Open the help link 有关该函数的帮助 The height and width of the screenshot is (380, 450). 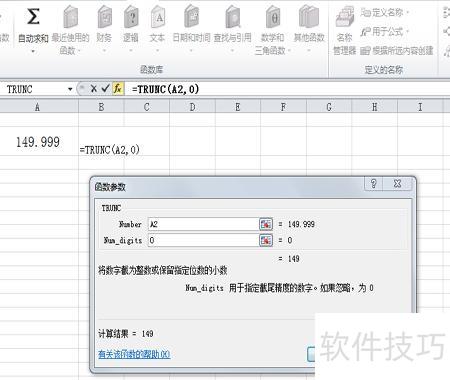click(134, 354)
